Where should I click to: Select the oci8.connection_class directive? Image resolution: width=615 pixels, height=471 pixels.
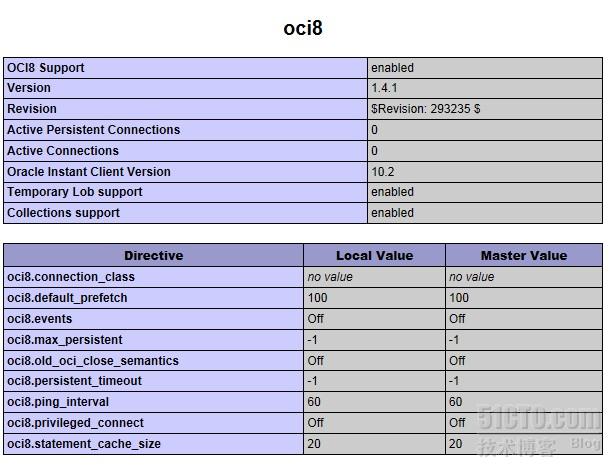point(71,276)
